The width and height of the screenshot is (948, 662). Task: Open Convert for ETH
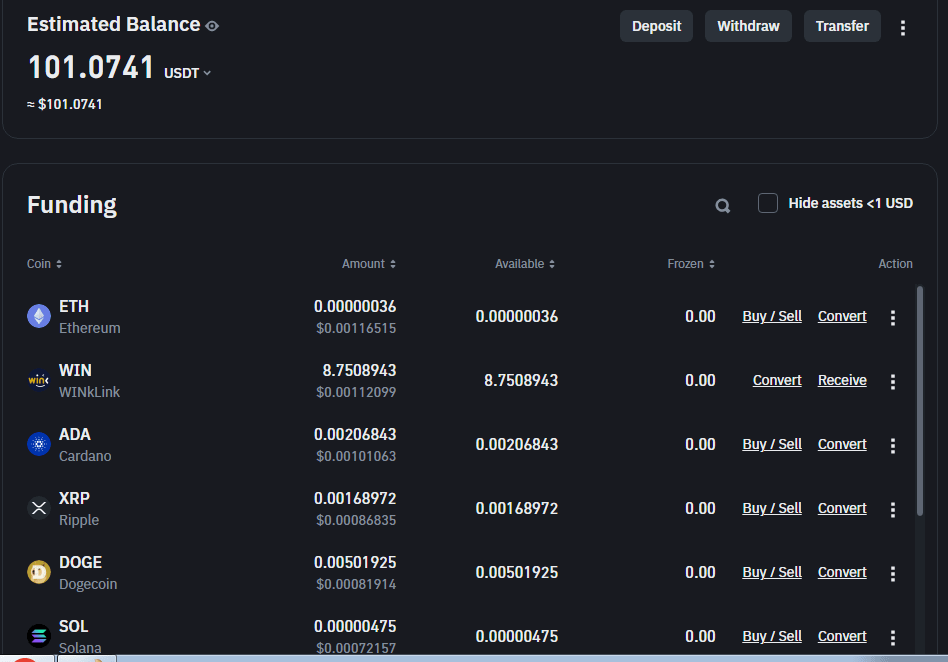coord(842,316)
